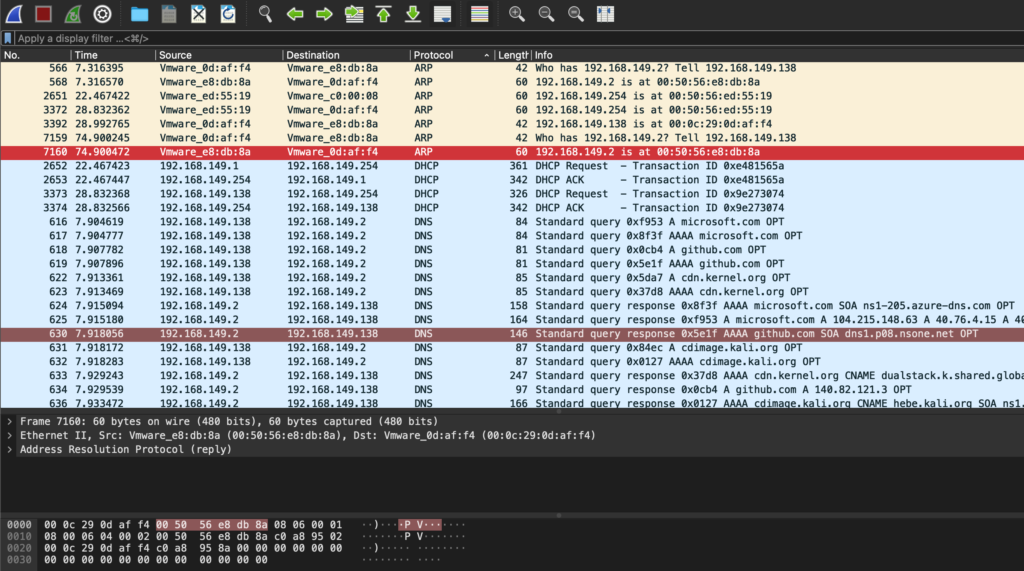This screenshot has height=571, width=1024.
Task: Select packet 624 DNS response row
Action: pyautogui.click(x=512, y=306)
